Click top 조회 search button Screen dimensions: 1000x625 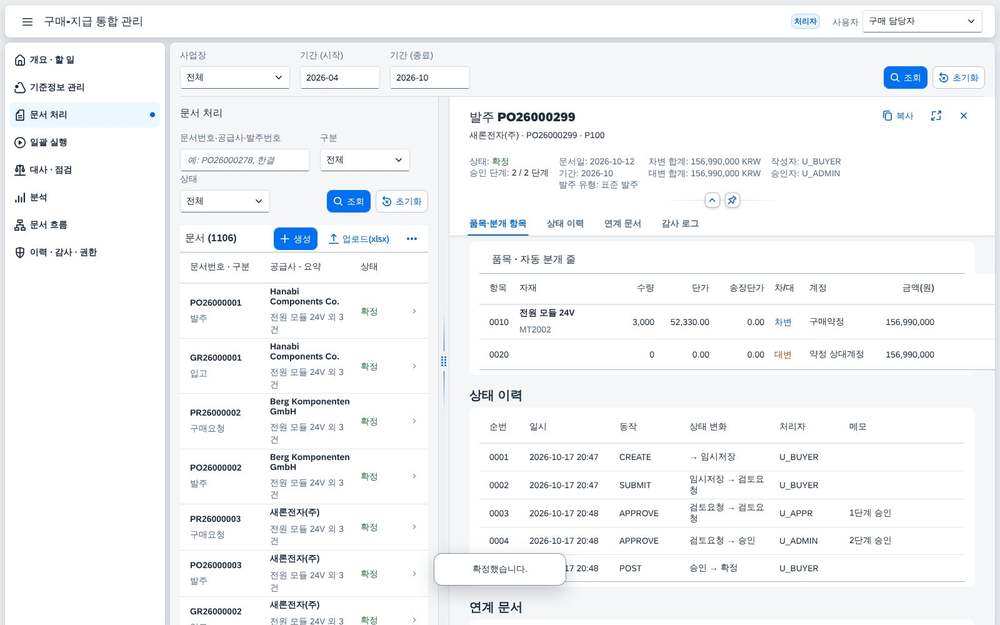point(905,78)
